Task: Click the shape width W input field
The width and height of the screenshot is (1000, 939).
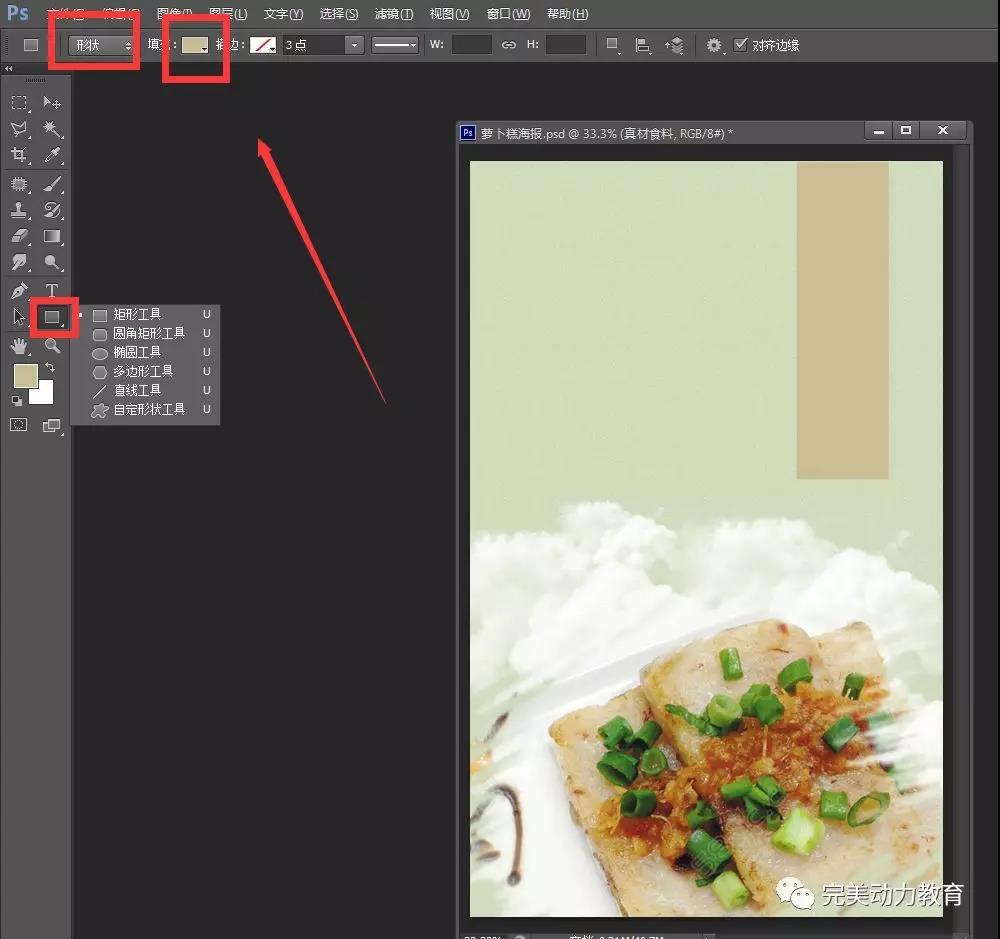Action: 471,45
